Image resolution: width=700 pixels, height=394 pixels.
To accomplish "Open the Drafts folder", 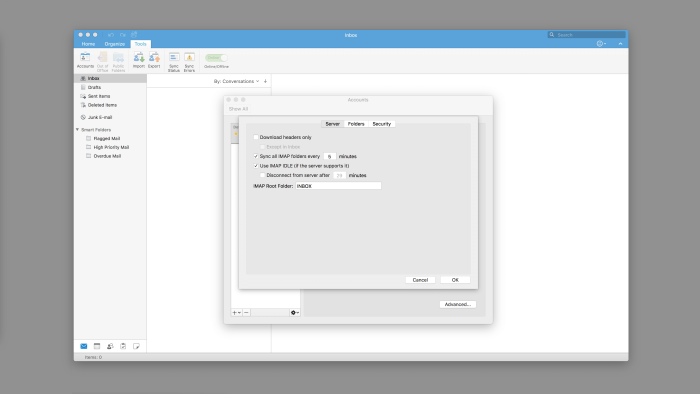I will pyautogui.click(x=110, y=87).
